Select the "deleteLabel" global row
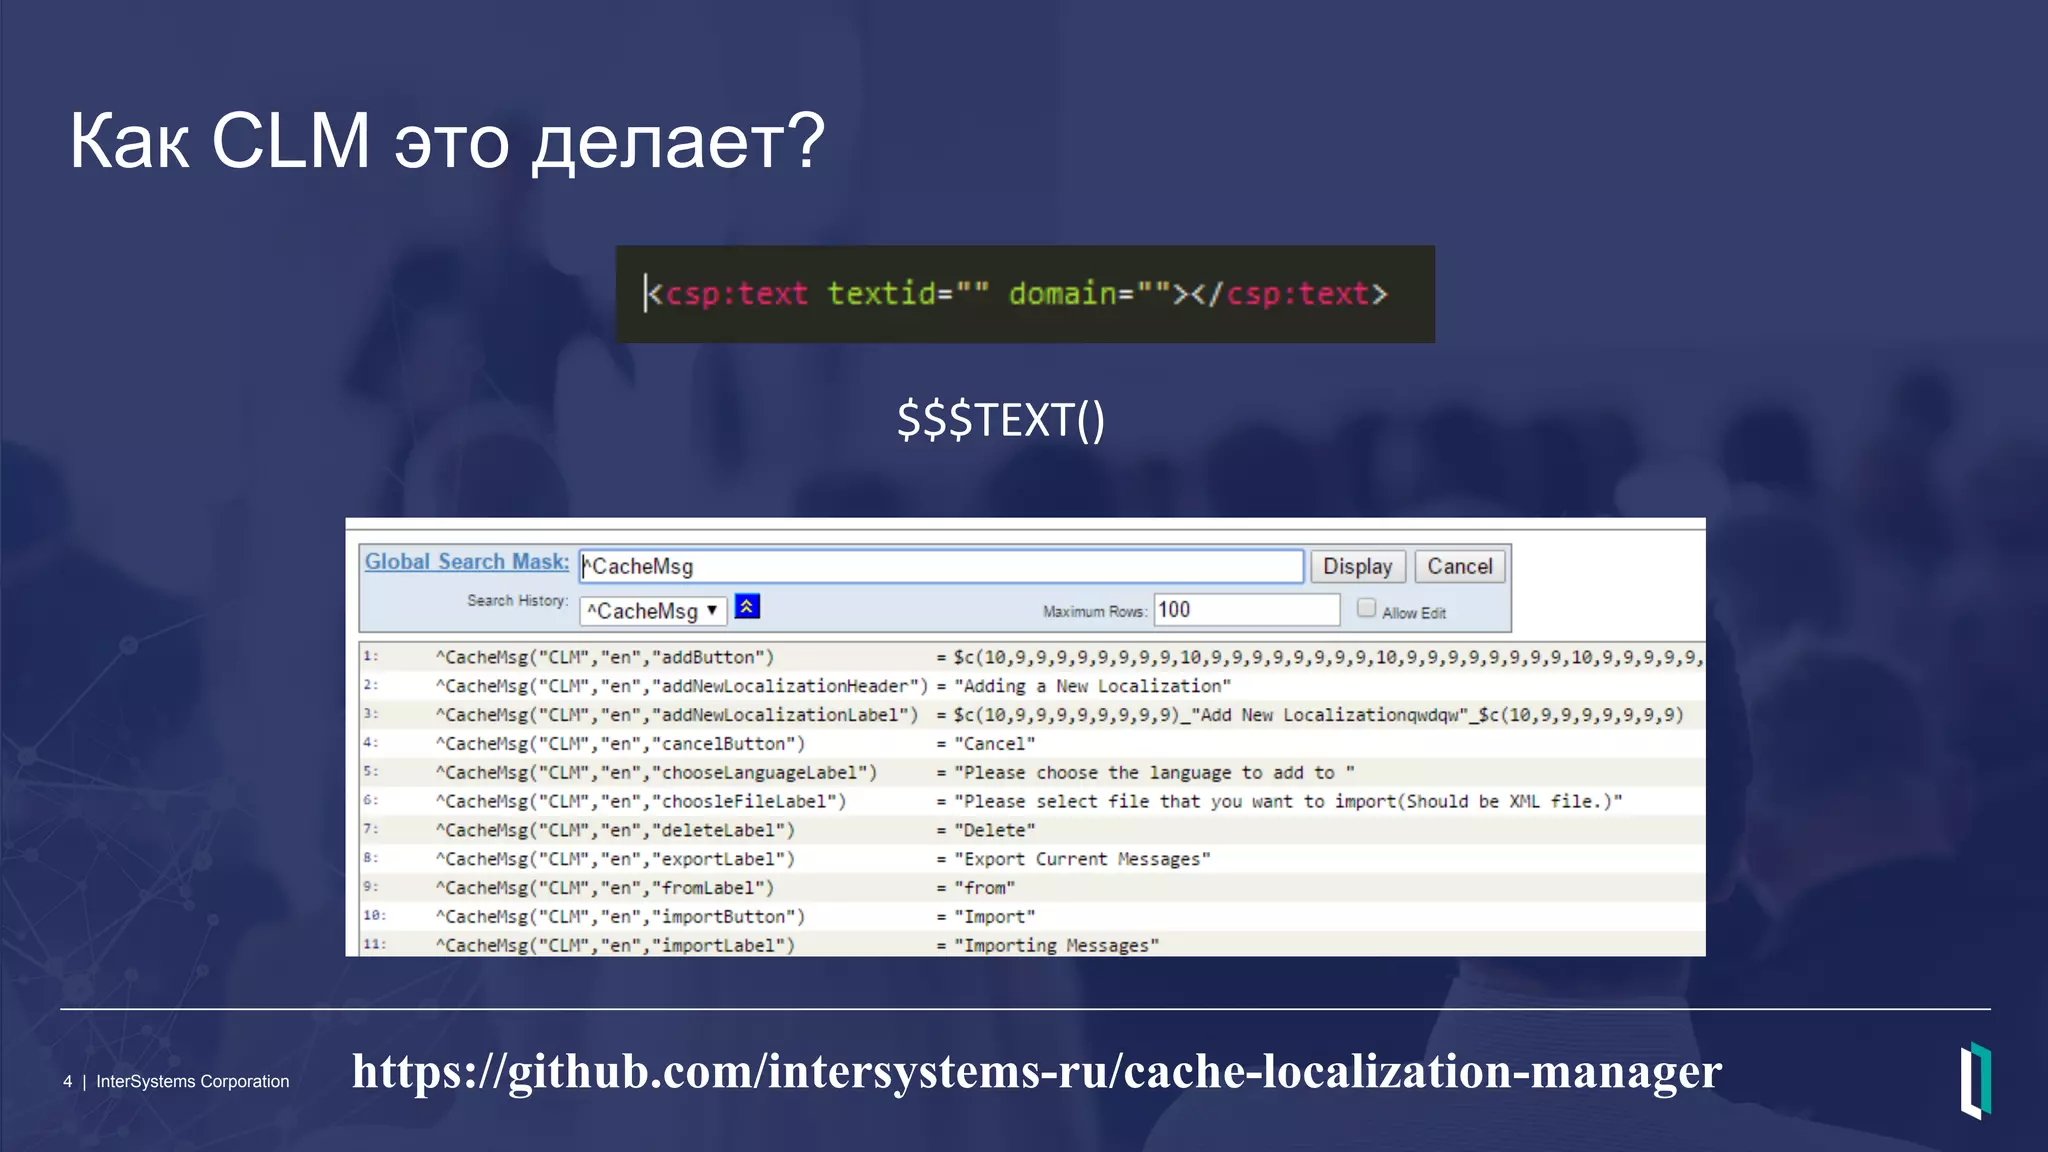 pos(1032,830)
